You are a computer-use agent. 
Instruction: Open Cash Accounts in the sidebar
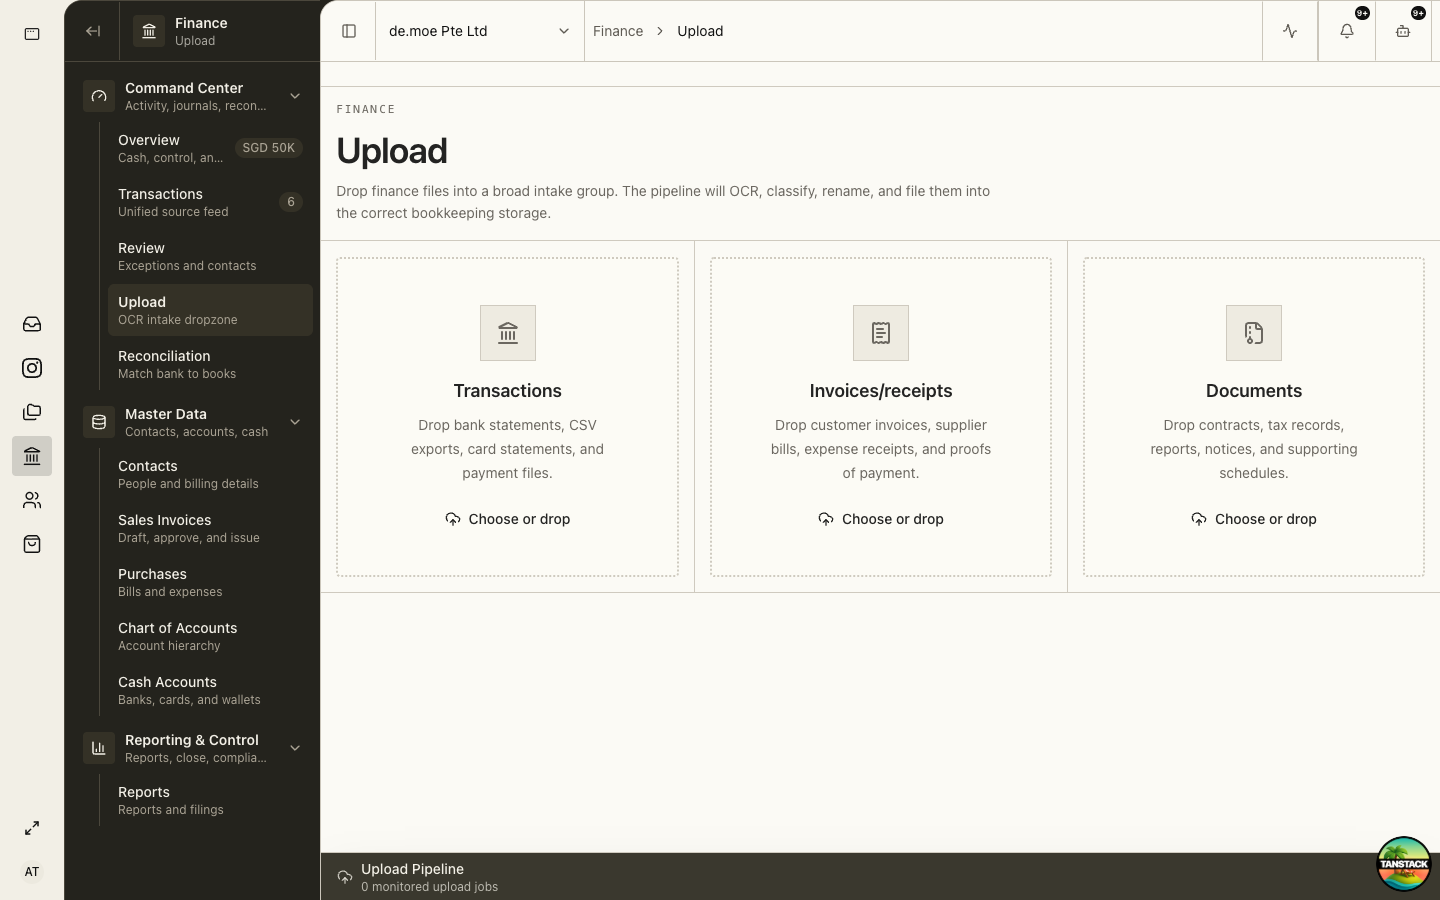point(210,690)
